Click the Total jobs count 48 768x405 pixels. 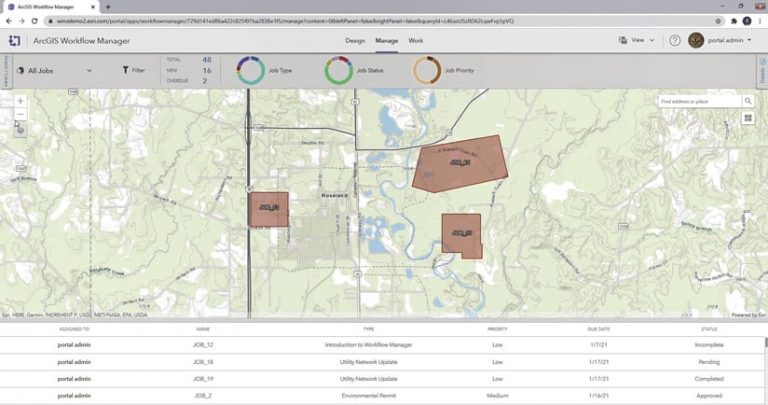207,60
